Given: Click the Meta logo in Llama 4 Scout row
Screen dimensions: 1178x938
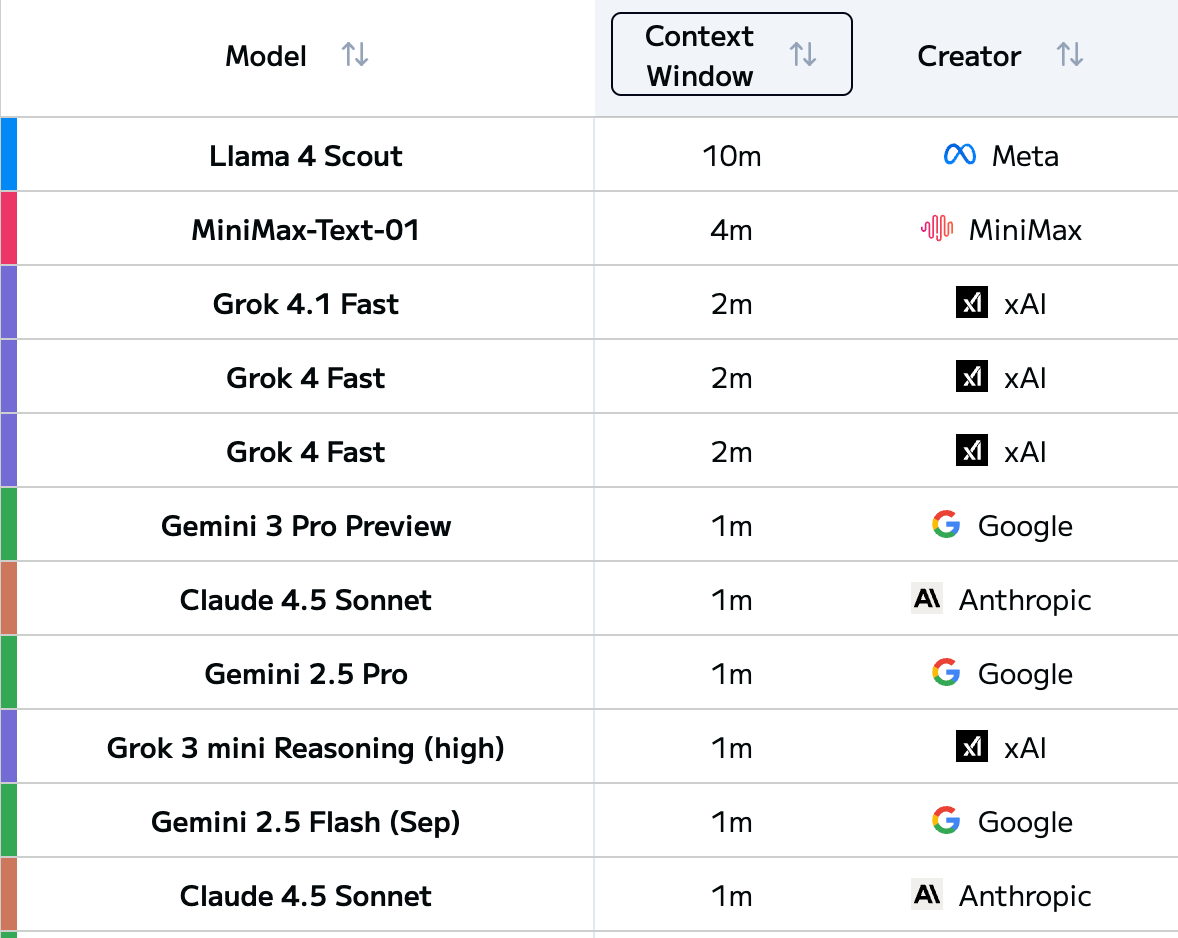Looking at the screenshot, I should pos(959,155).
